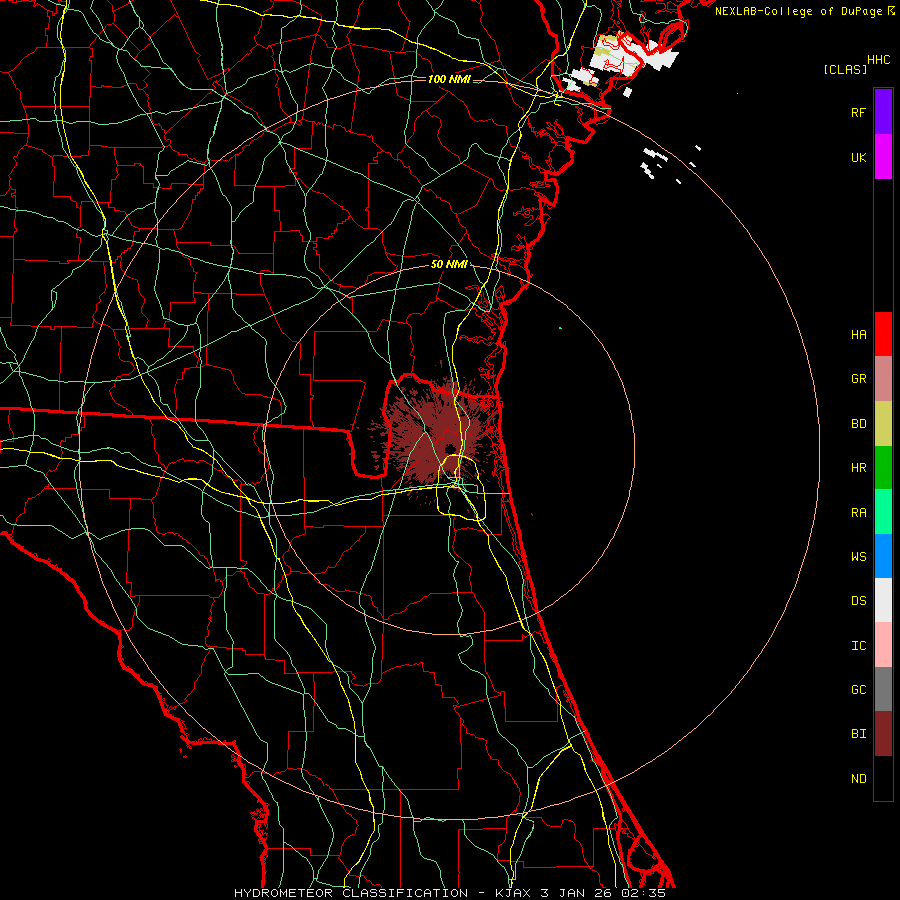This screenshot has height=900, width=900.
Task: Click the 'NEXLAB-College of DuPage' credit text
Action: pyautogui.click(x=798, y=11)
